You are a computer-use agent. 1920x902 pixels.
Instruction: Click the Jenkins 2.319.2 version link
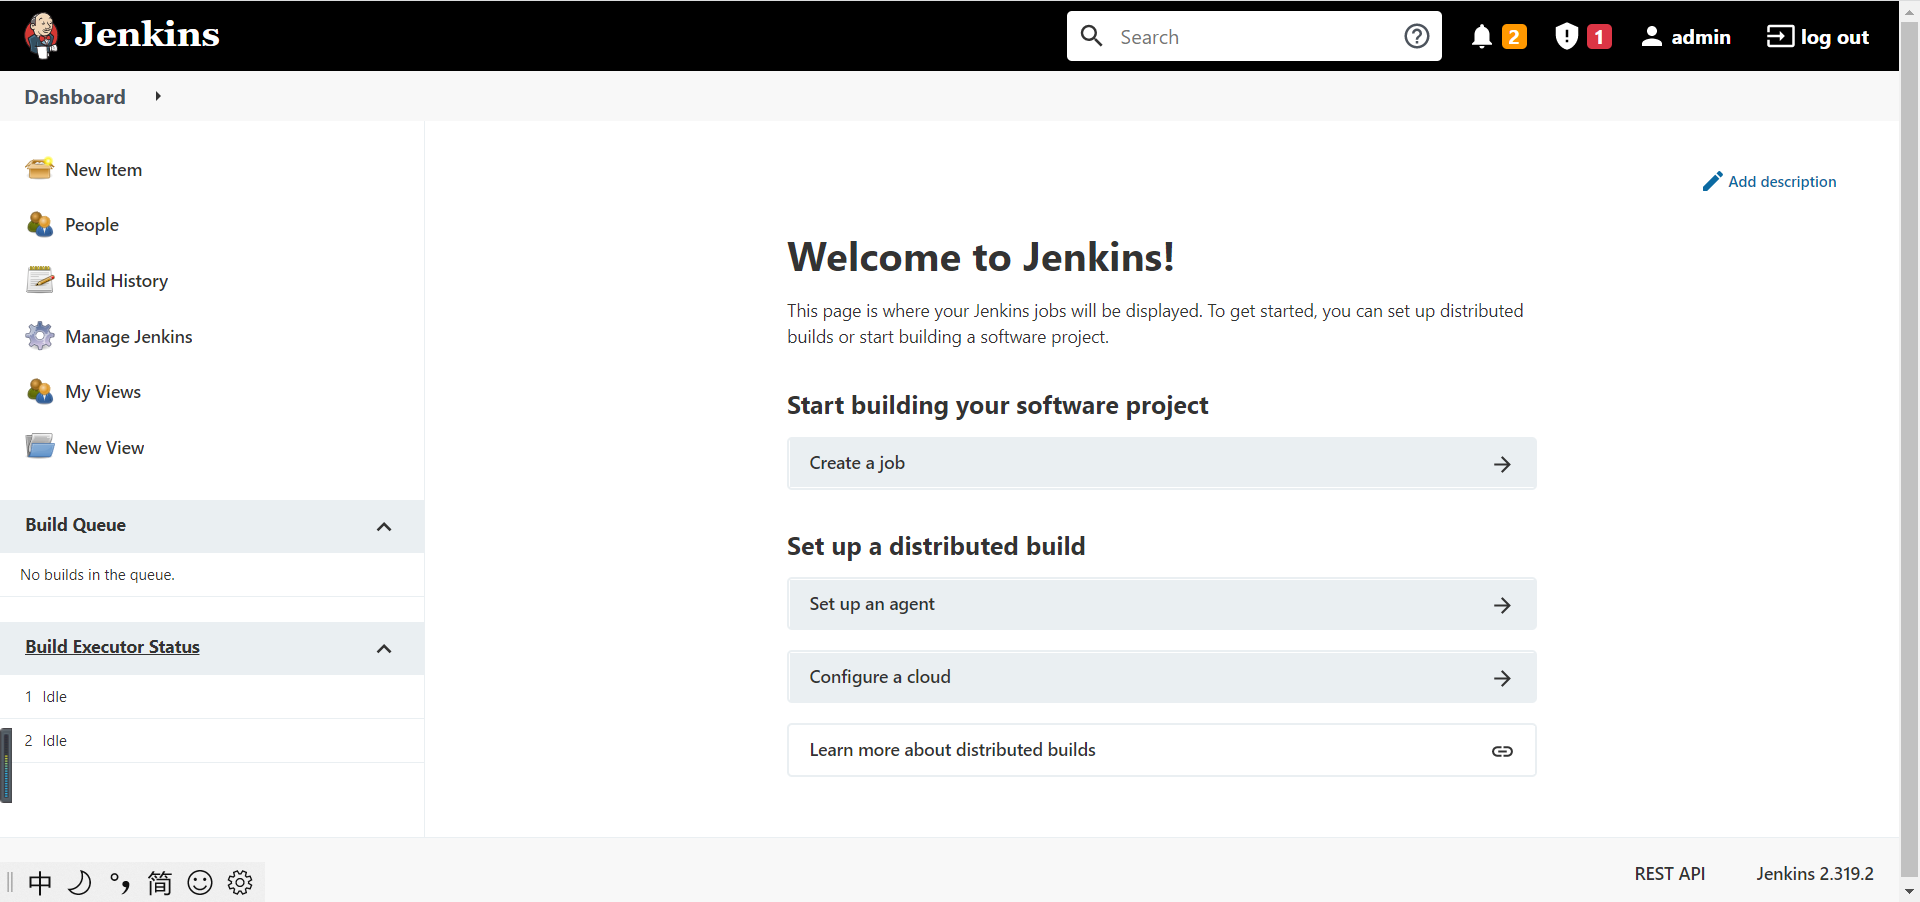[x=1815, y=874]
